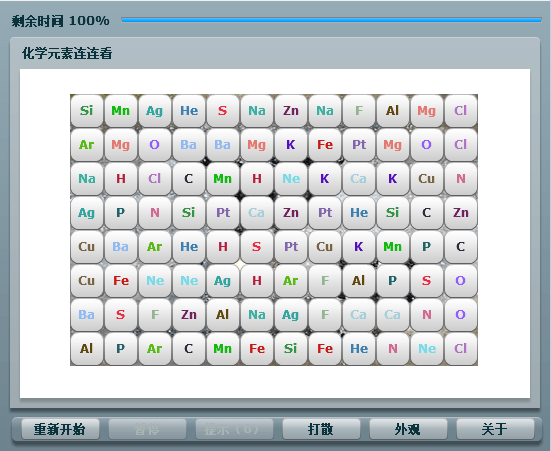Screen dimensions: 551x451
Task: Click the K tile between Mg and Fe
Action: pos(291,144)
